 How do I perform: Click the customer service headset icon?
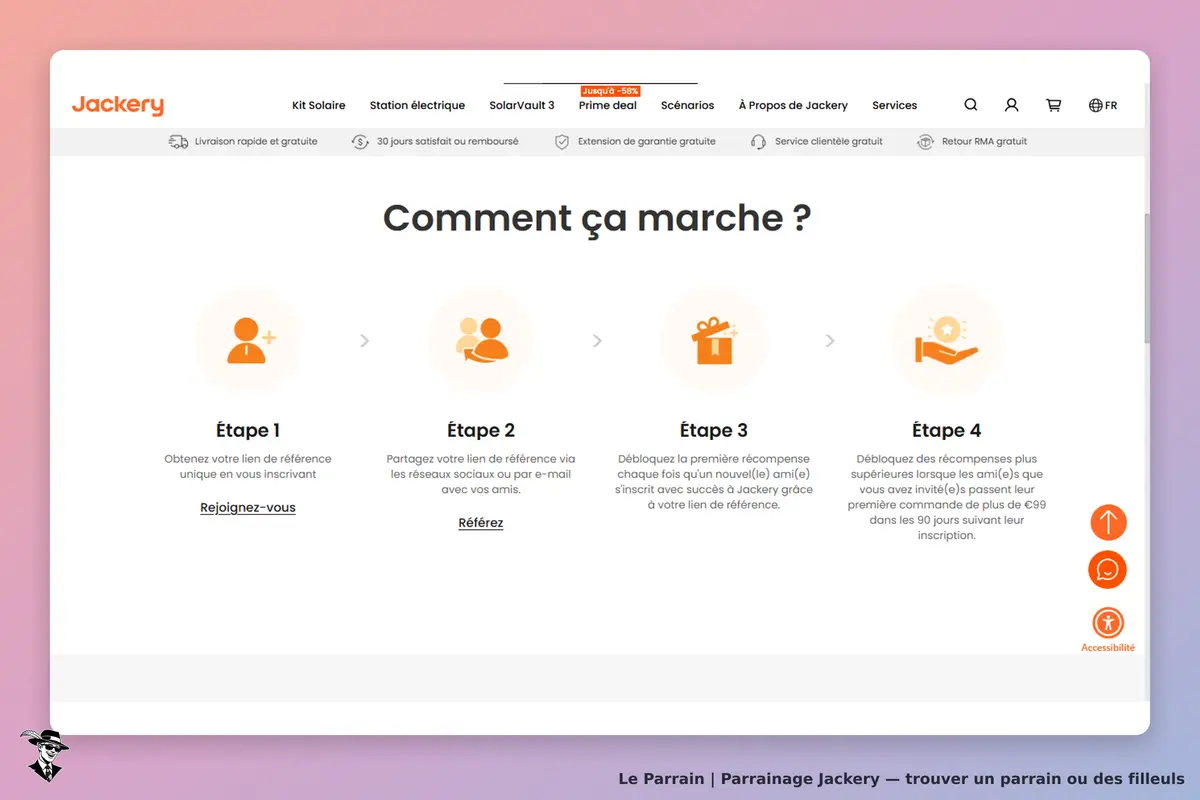[x=758, y=142]
